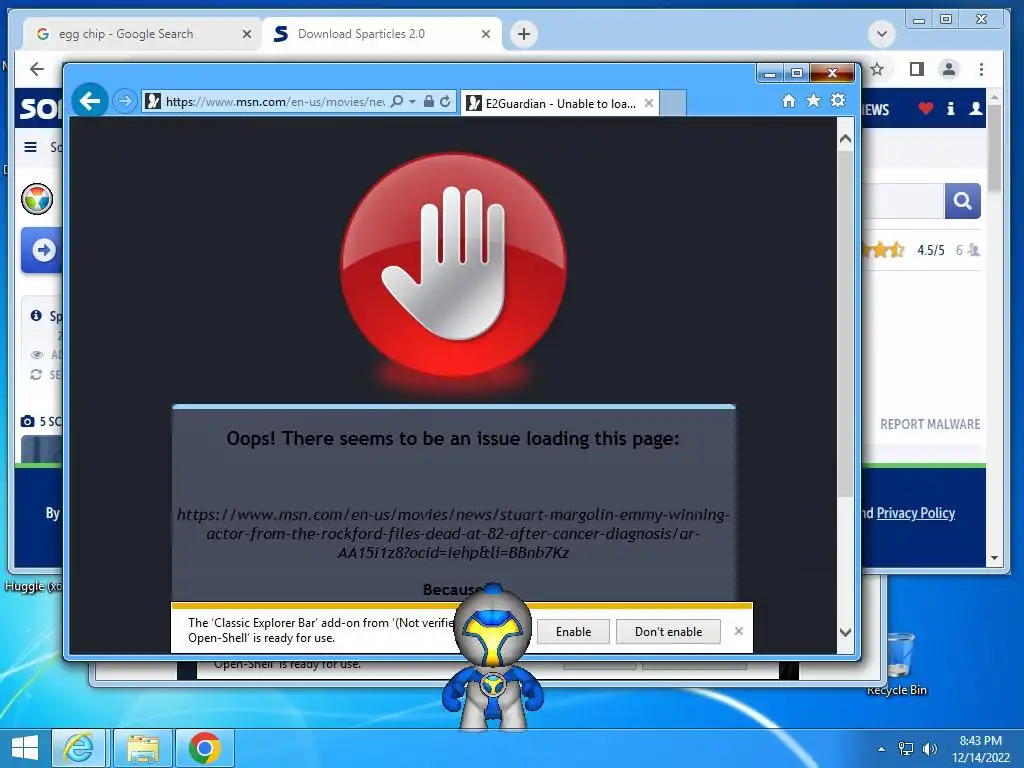Expand Chrome tab search dropdown
This screenshot has height=768, width=1024.
click(882, 34)
